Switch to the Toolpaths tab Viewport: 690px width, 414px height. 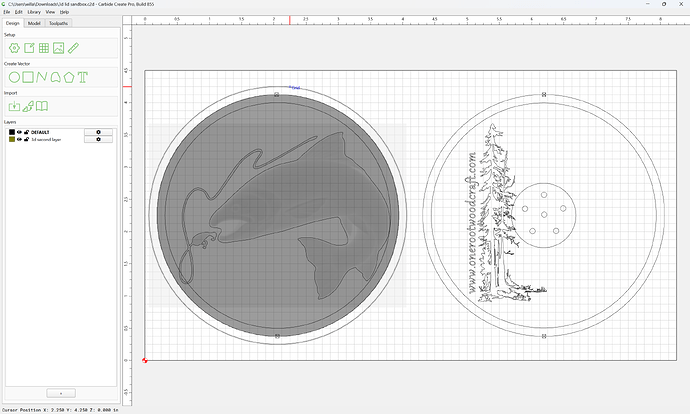[x=58, y=23]
